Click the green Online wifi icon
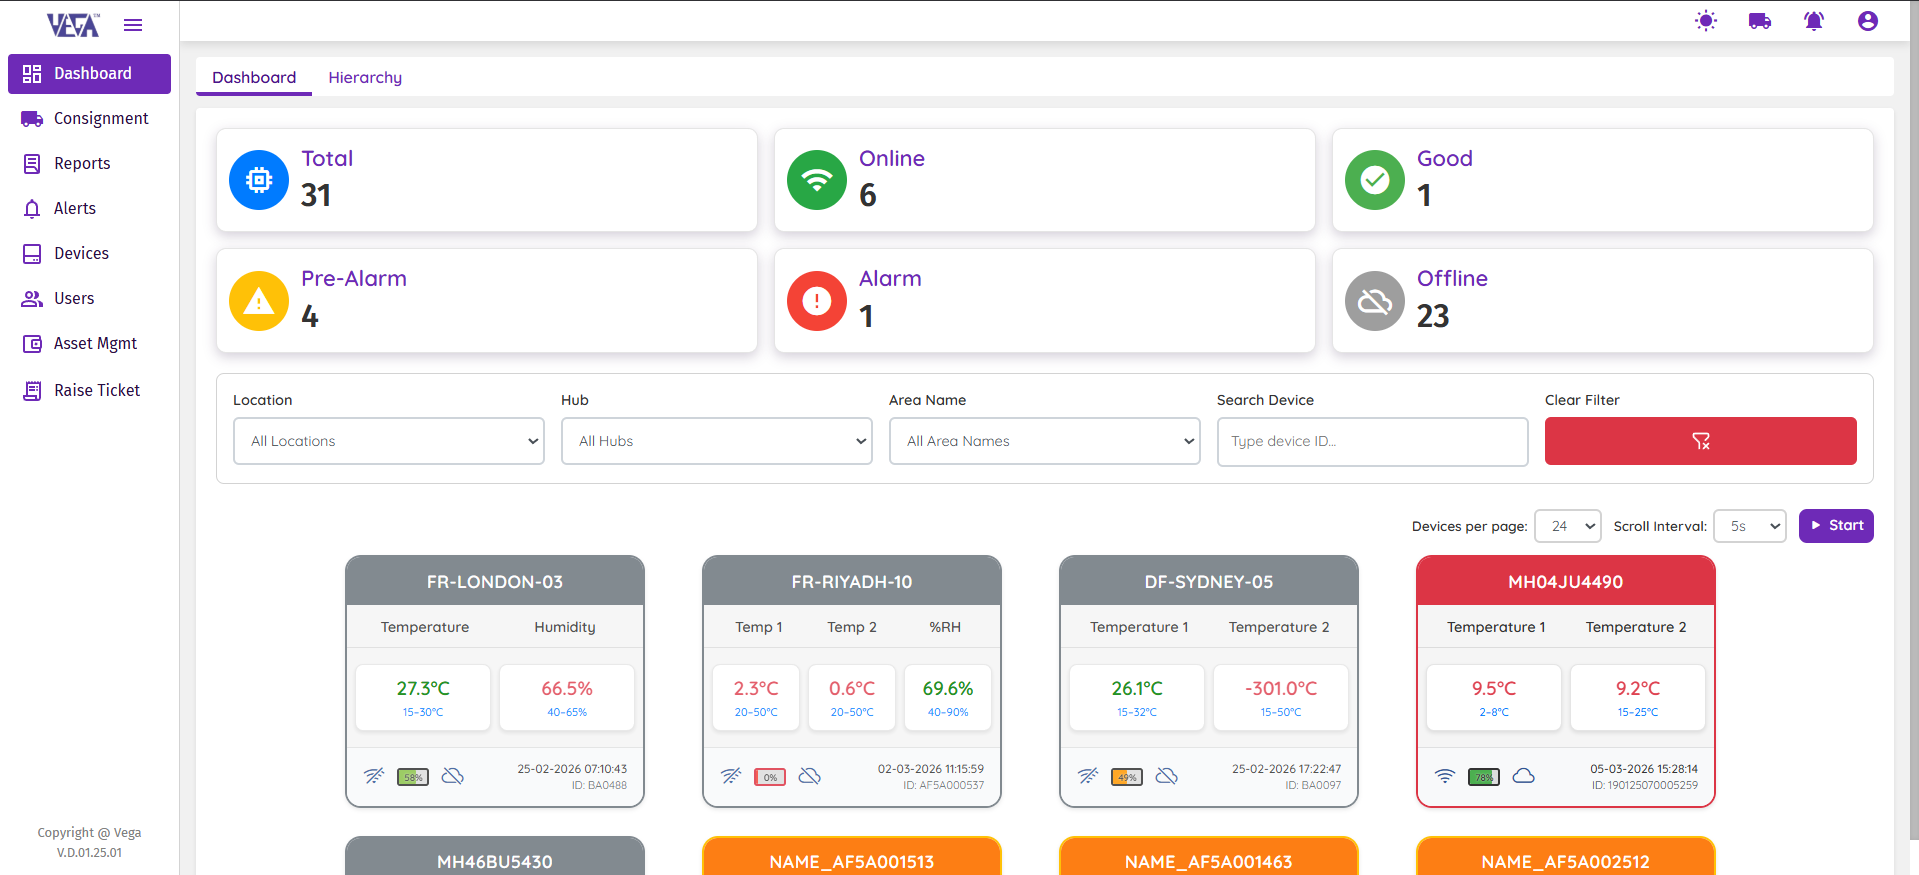The width and height of the screenshot is (1919, 875). tap(817, 180)
